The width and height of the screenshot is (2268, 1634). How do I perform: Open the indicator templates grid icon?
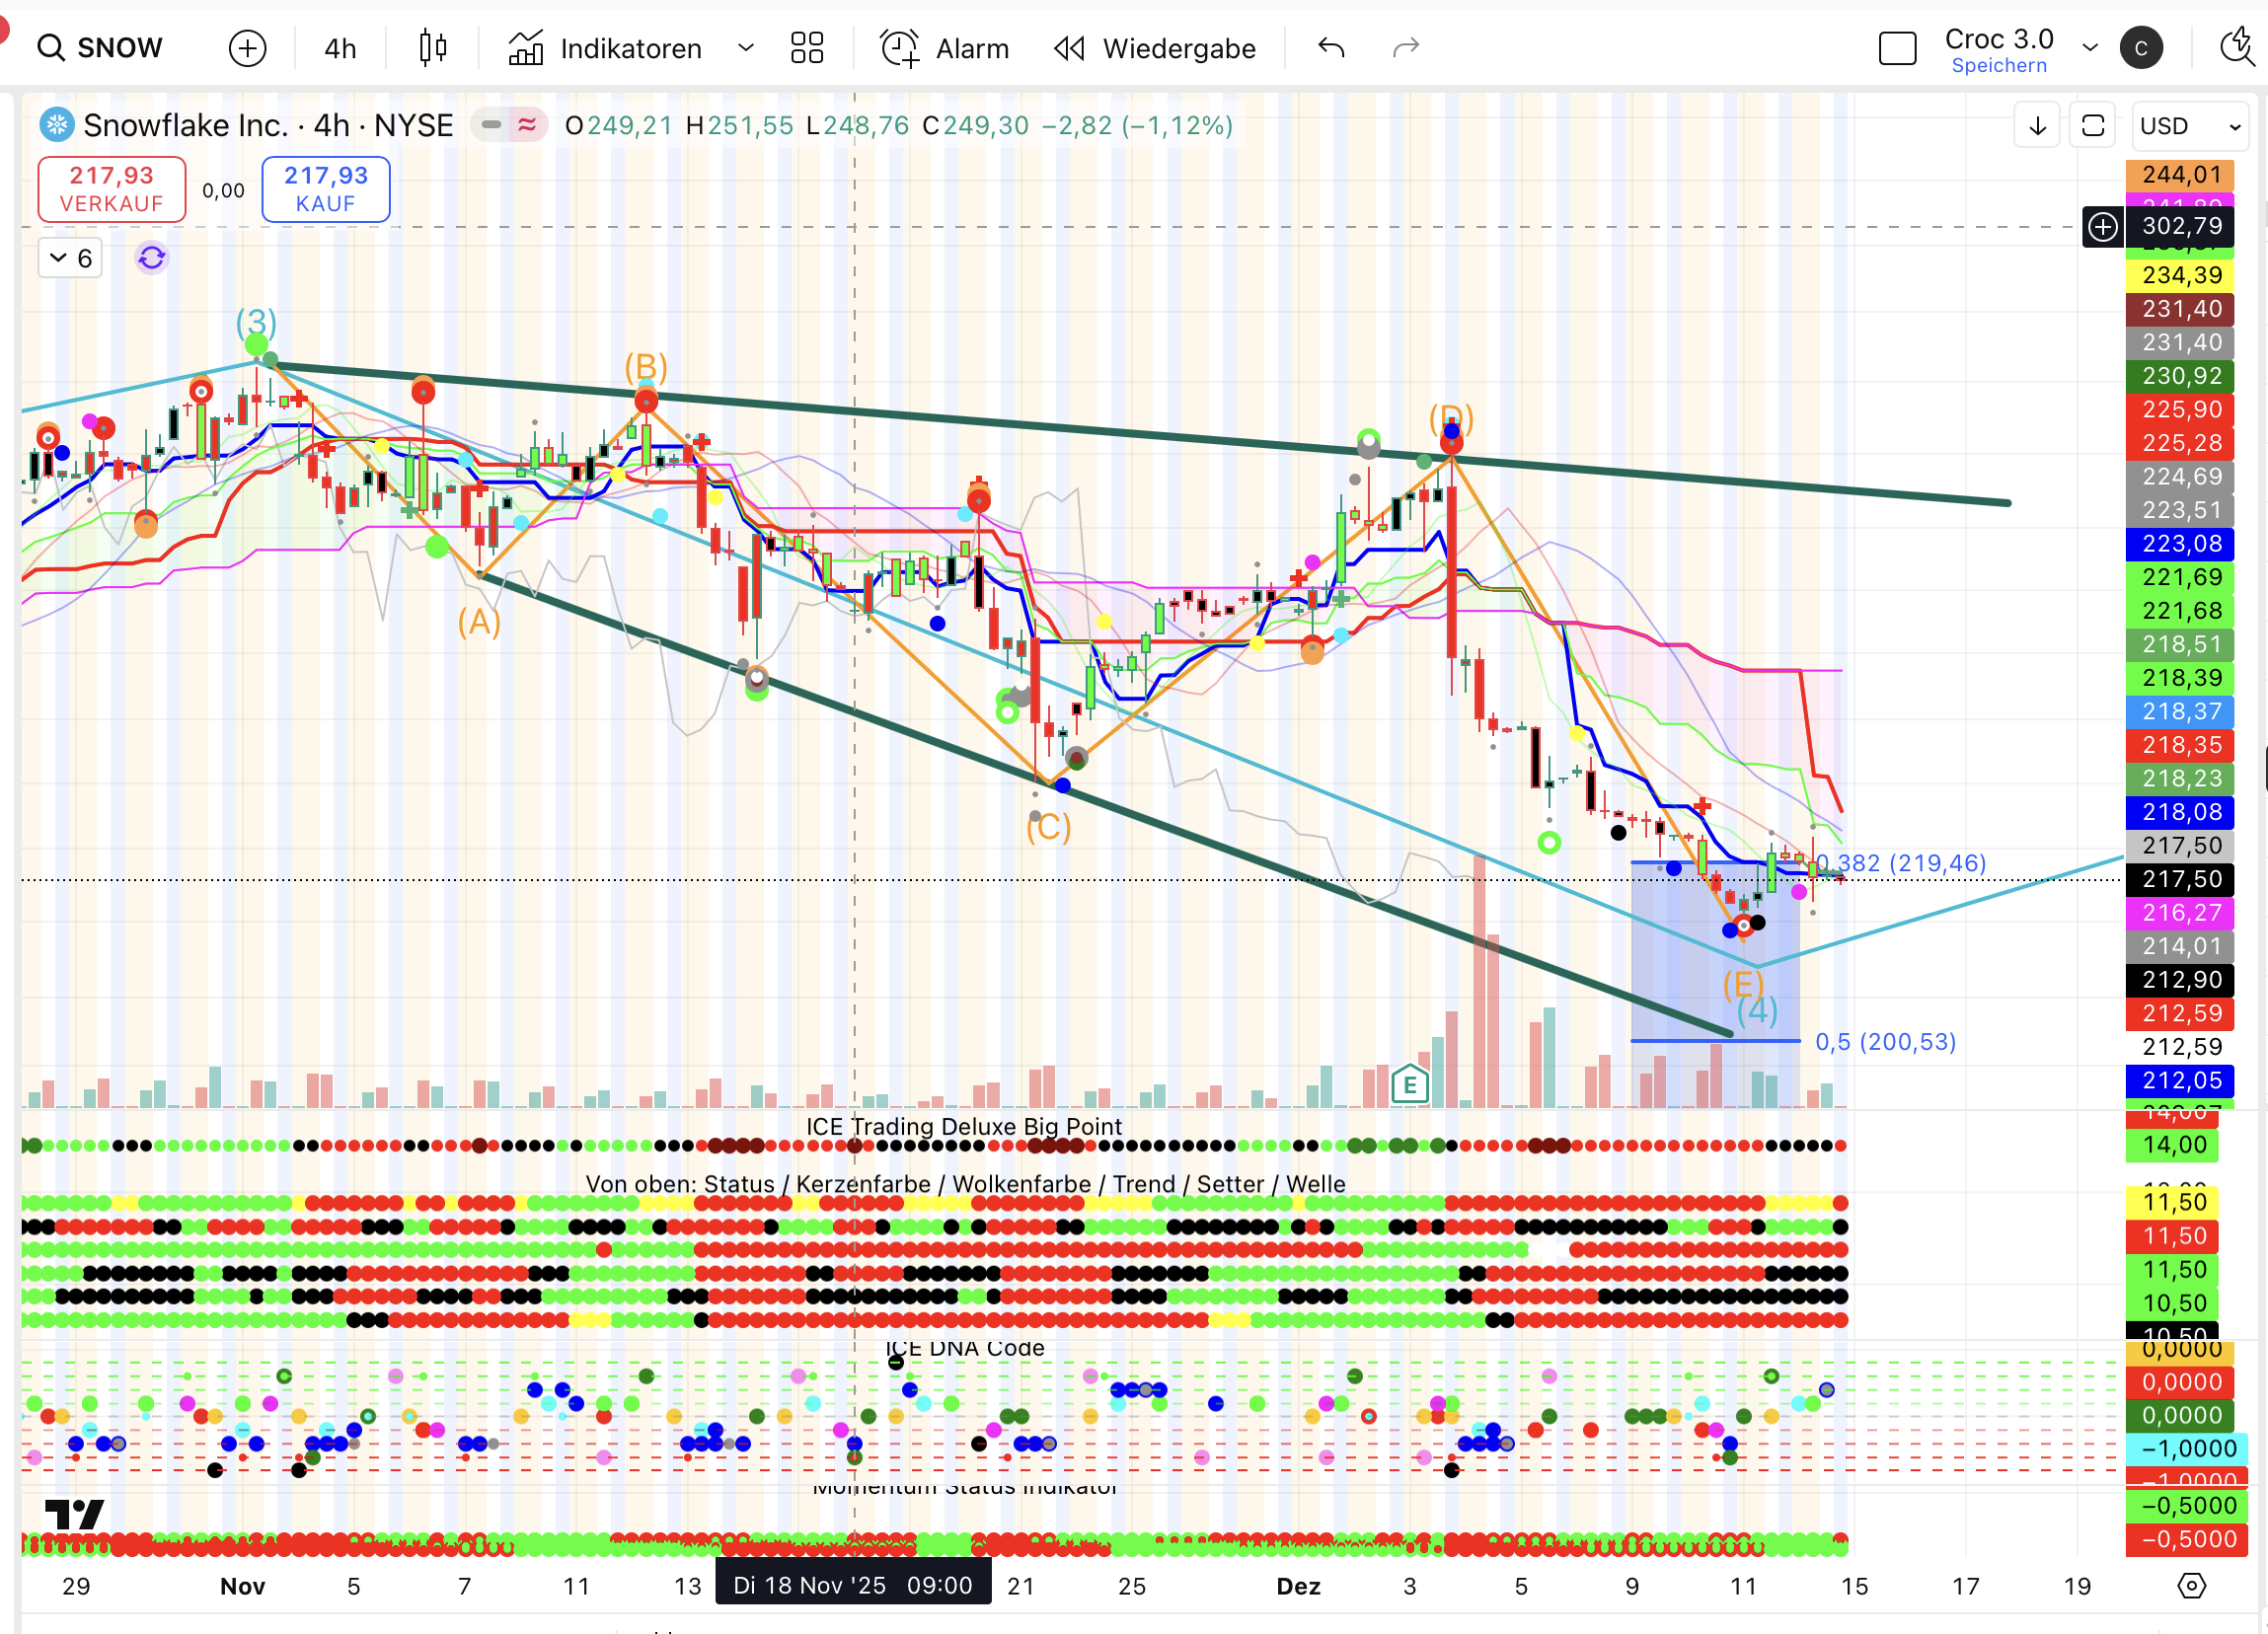pyautogui.click(x=806, y=47)
